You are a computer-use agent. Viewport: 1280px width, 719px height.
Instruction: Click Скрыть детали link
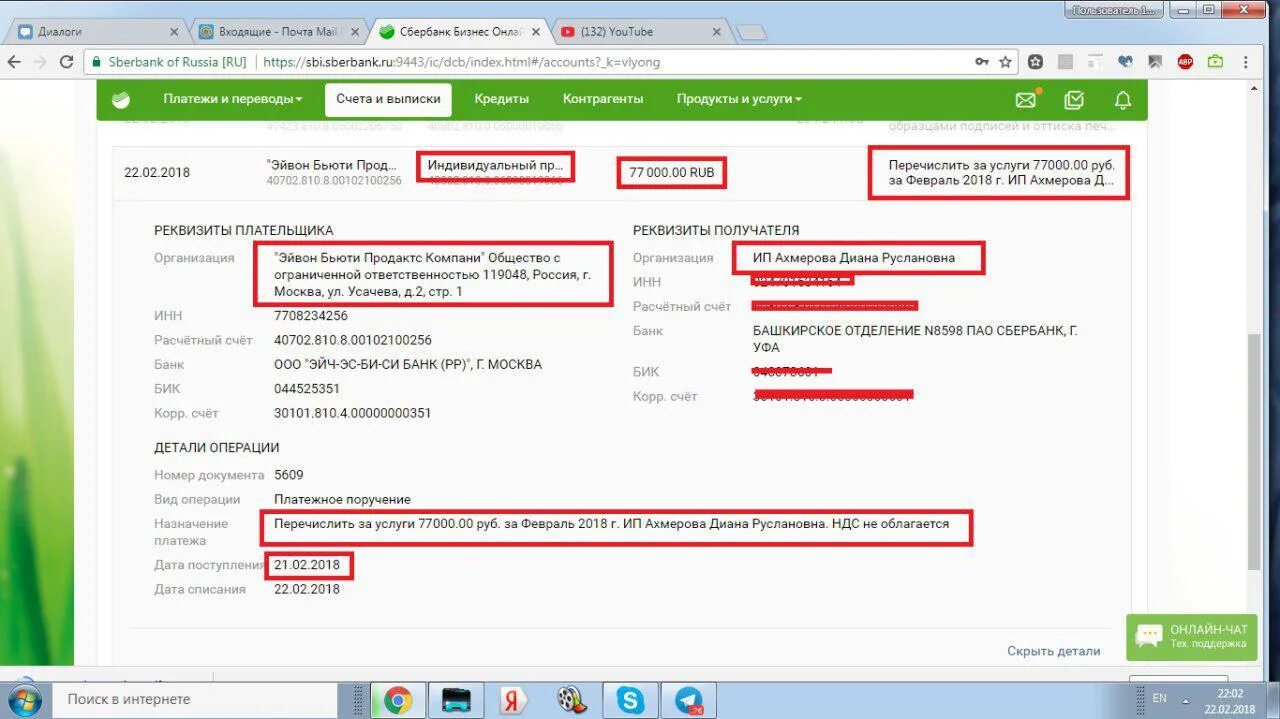pos(1053,651)
